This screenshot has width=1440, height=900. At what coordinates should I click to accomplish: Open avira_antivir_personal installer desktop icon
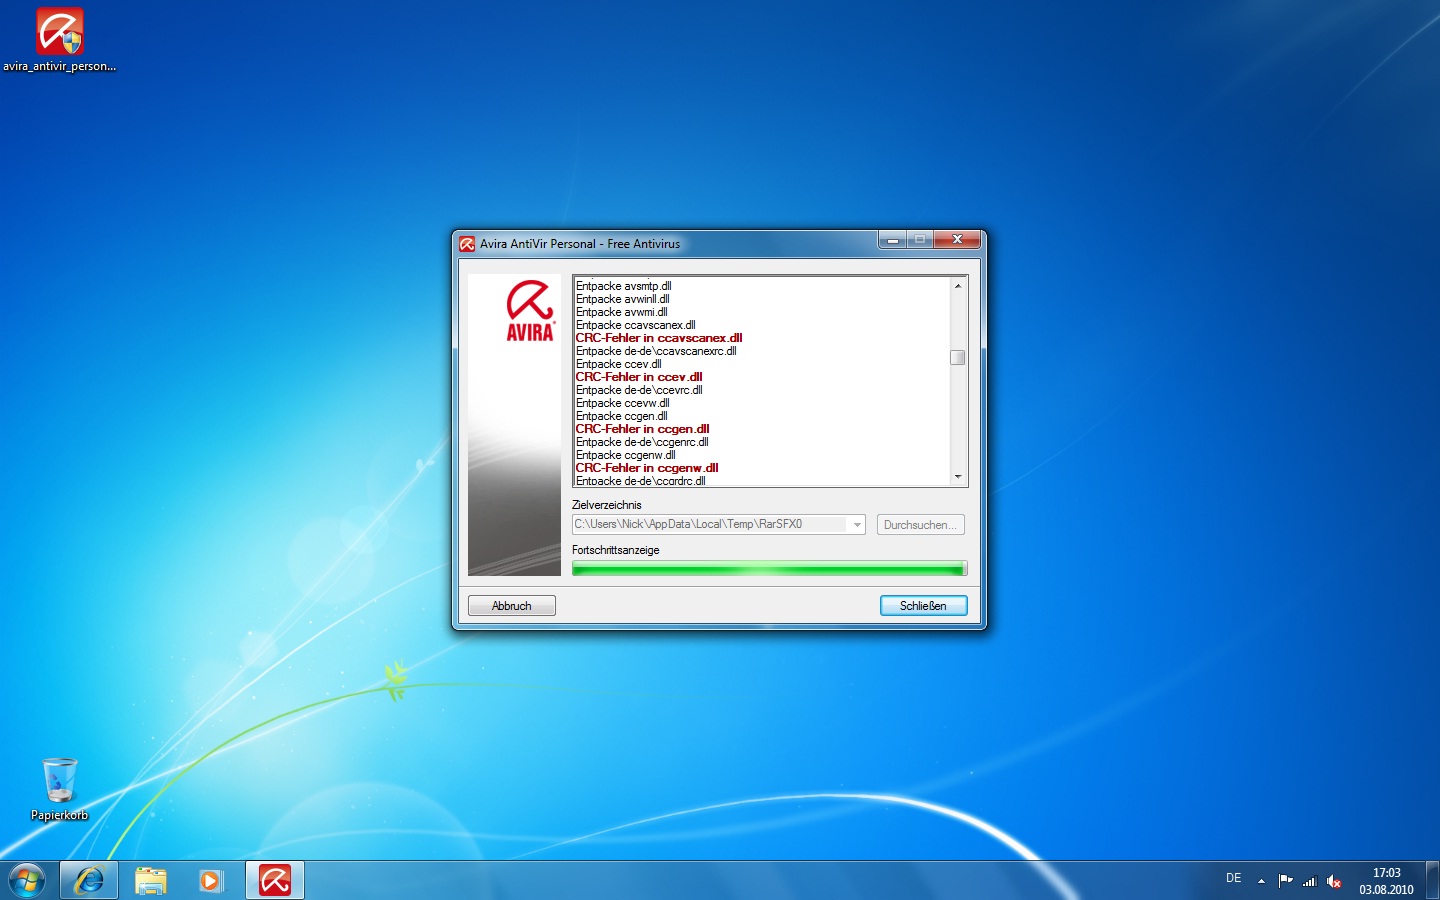pyautogui.click(x=59, y=40)
